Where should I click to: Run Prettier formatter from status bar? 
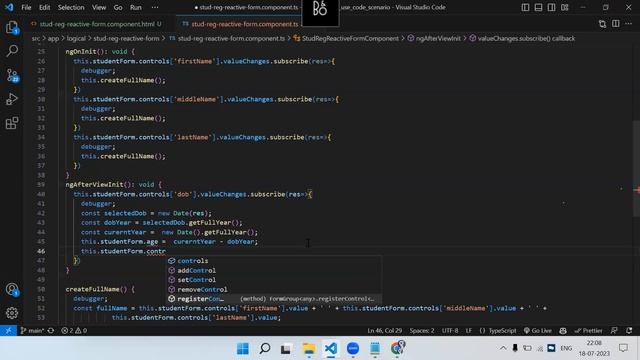tap(588, 331)
